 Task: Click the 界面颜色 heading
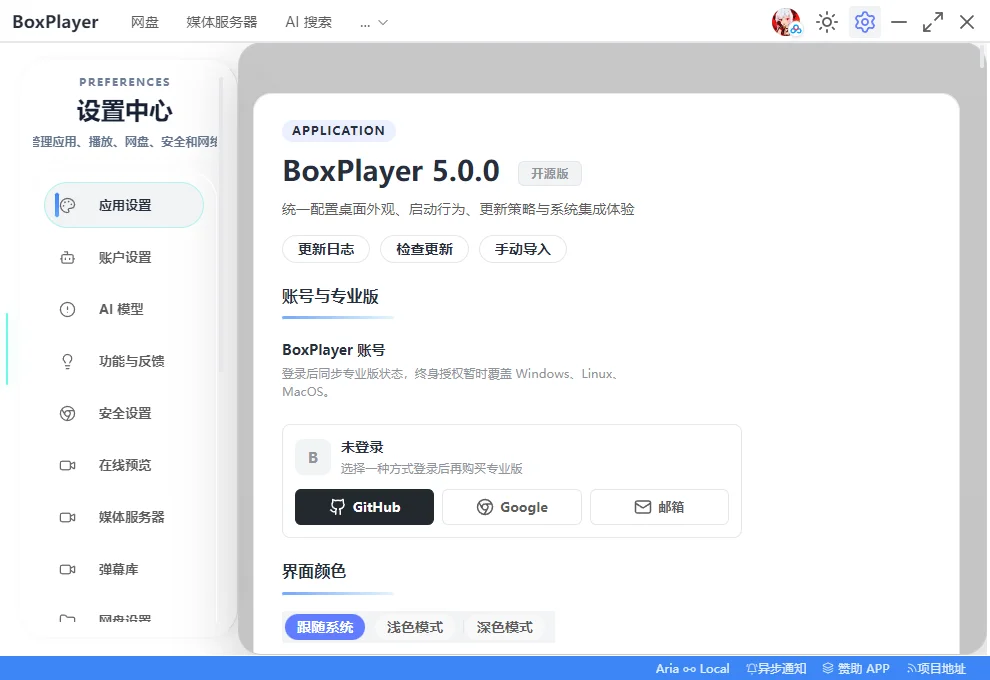(x=314, y=571)
